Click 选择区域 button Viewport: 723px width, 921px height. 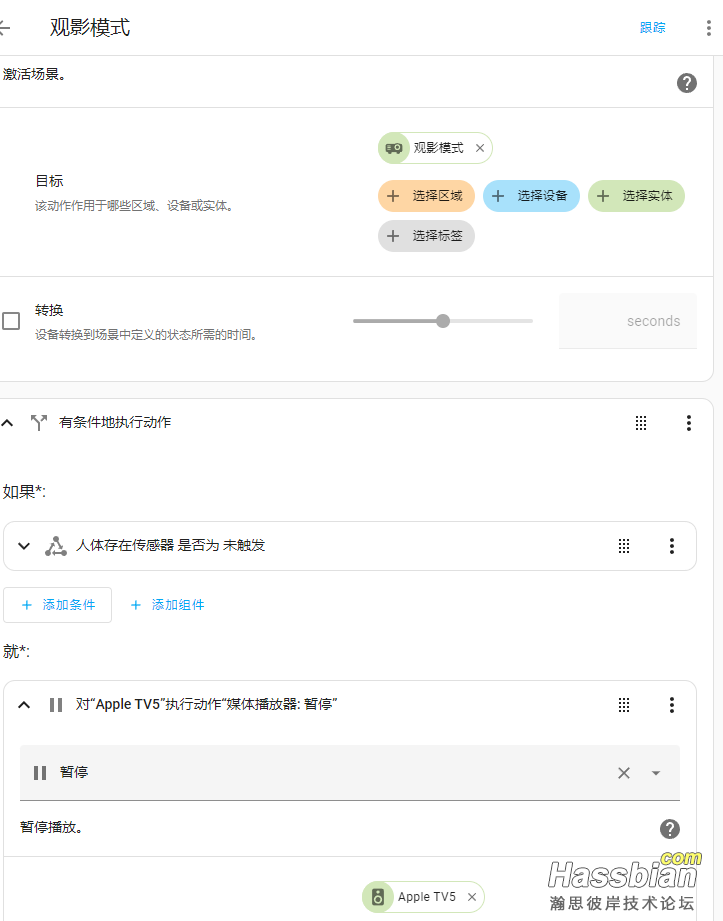(426, 196)
